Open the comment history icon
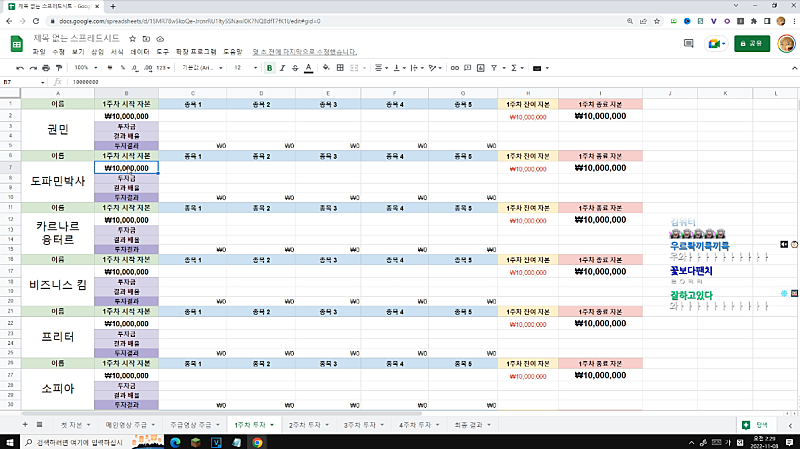This screenshot has width=800, height=449. pos(686,43)
